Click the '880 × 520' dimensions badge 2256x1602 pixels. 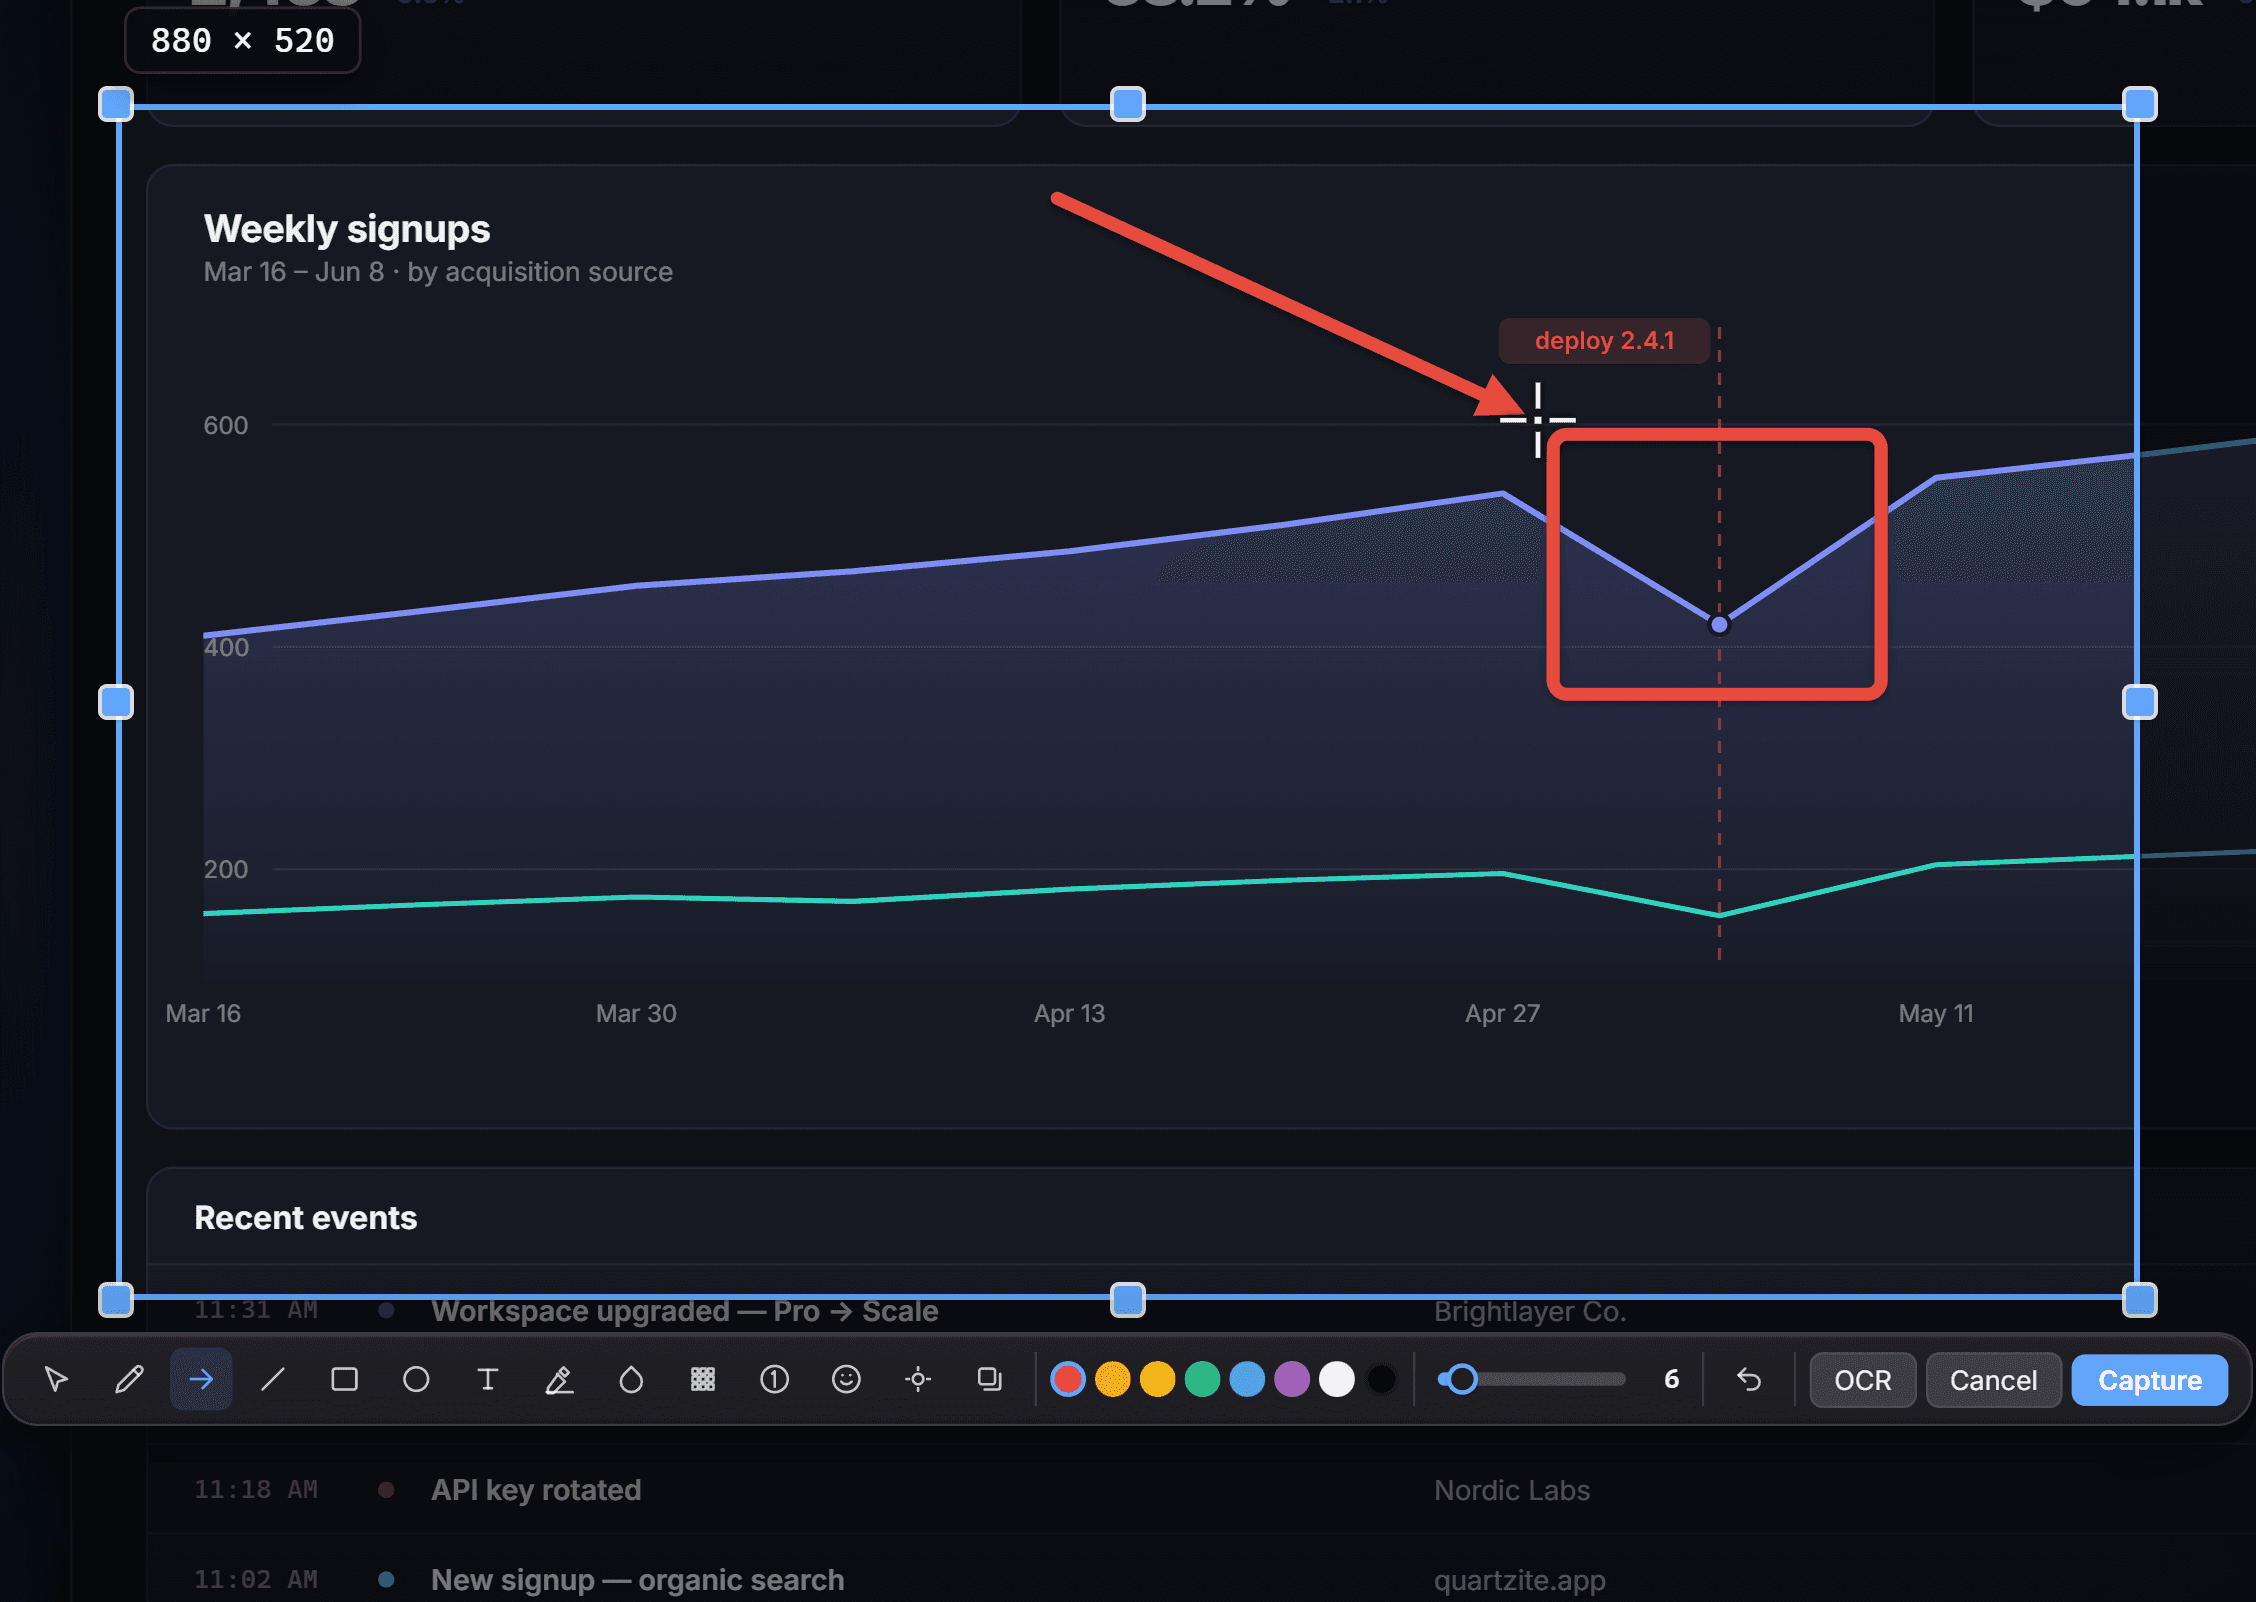click(243, 41)
